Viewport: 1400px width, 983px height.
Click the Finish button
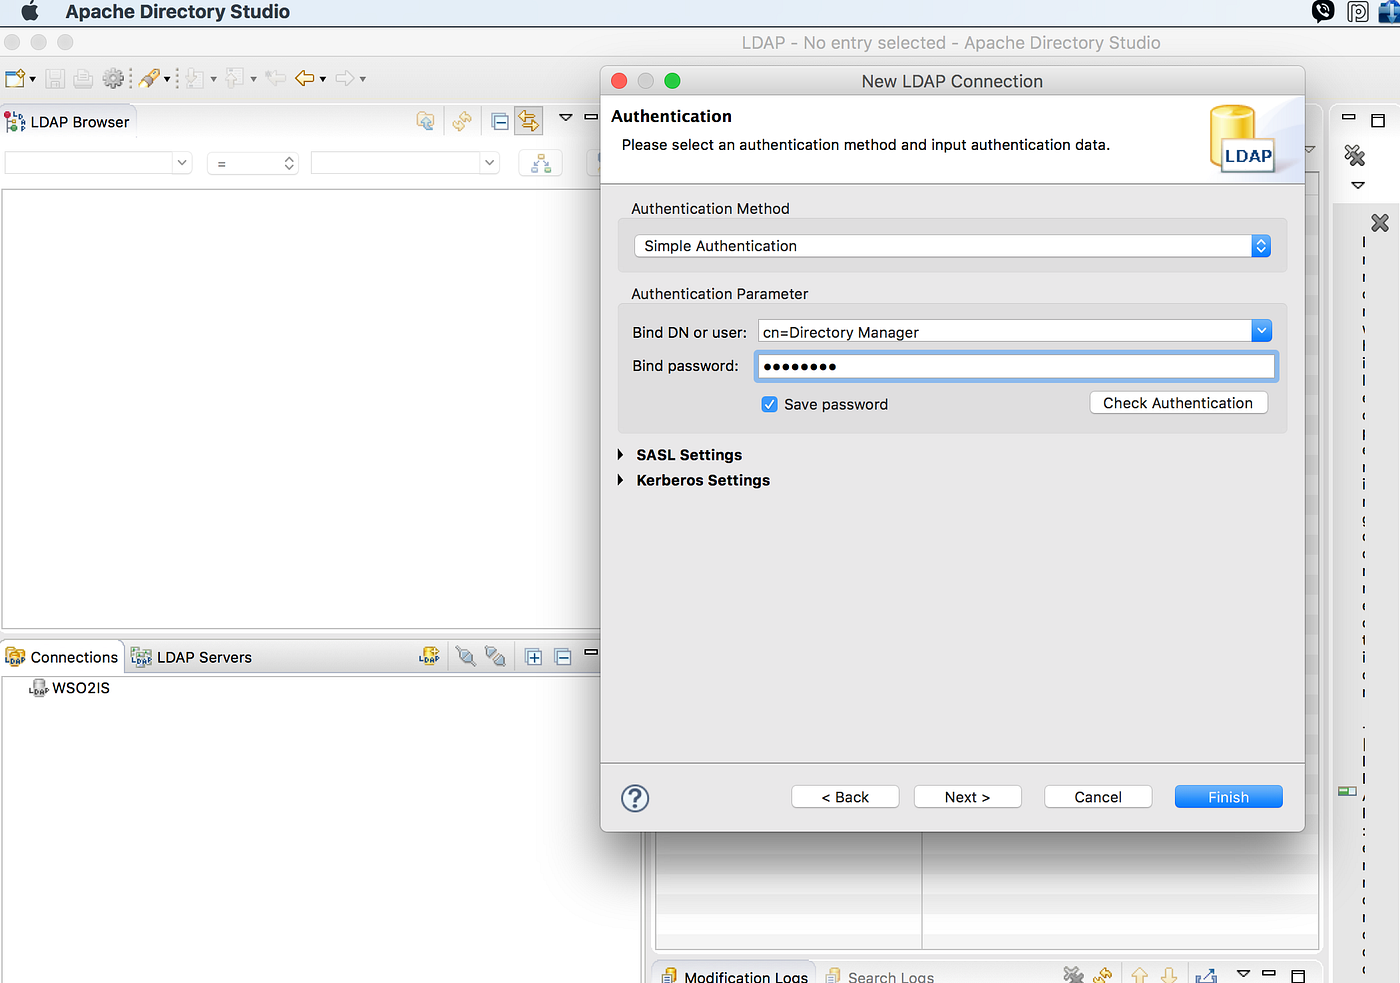coord(1228,797)
